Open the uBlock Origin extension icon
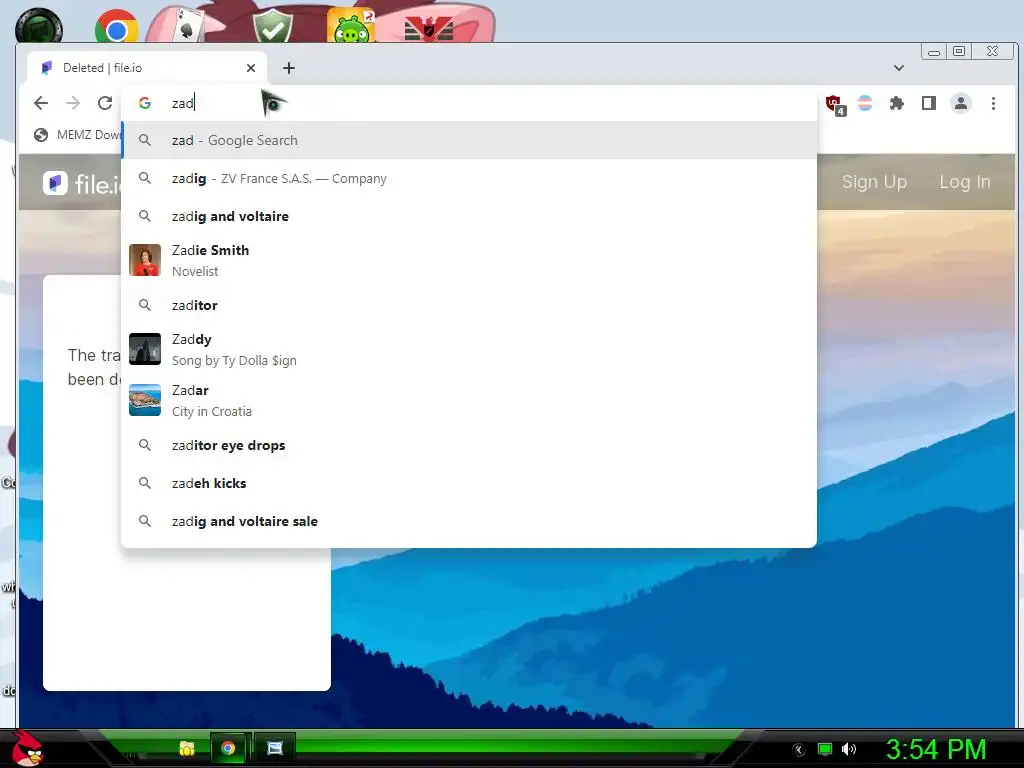The height and width of the screenshot is (768, 1024). [x=835, y=104]
